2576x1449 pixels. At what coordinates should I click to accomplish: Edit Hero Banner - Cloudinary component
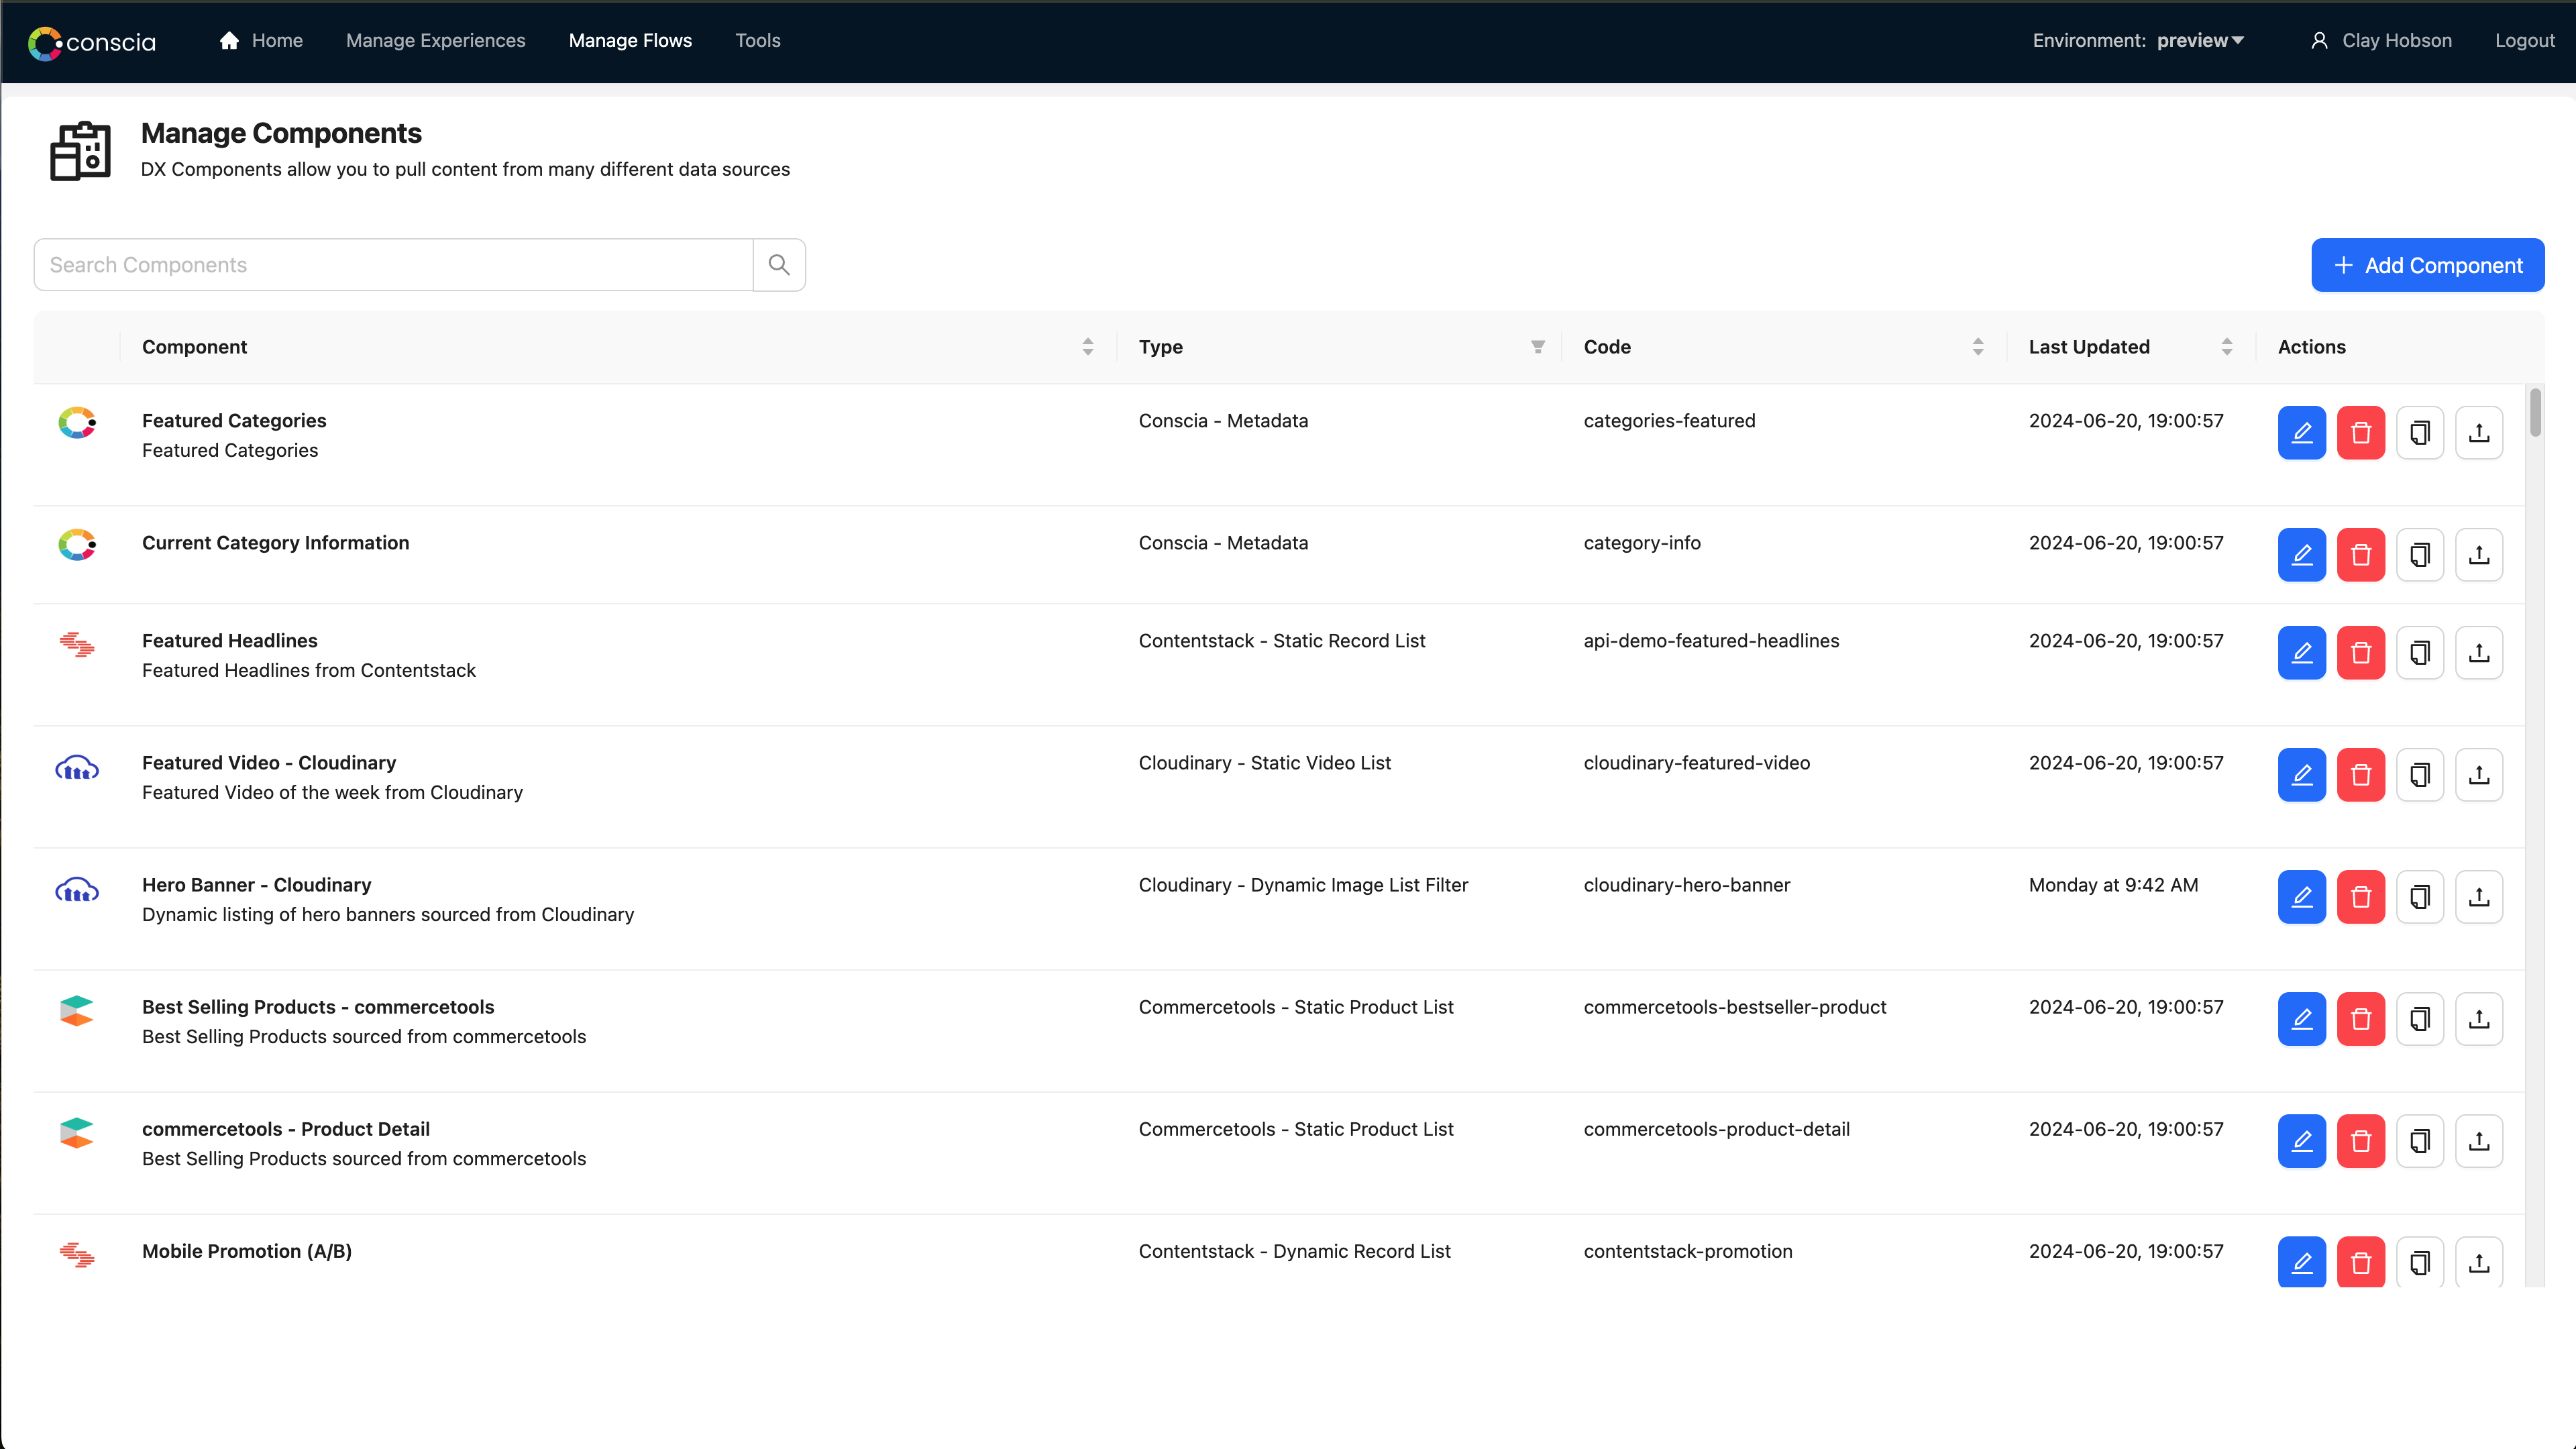(x=2301, y=897)
